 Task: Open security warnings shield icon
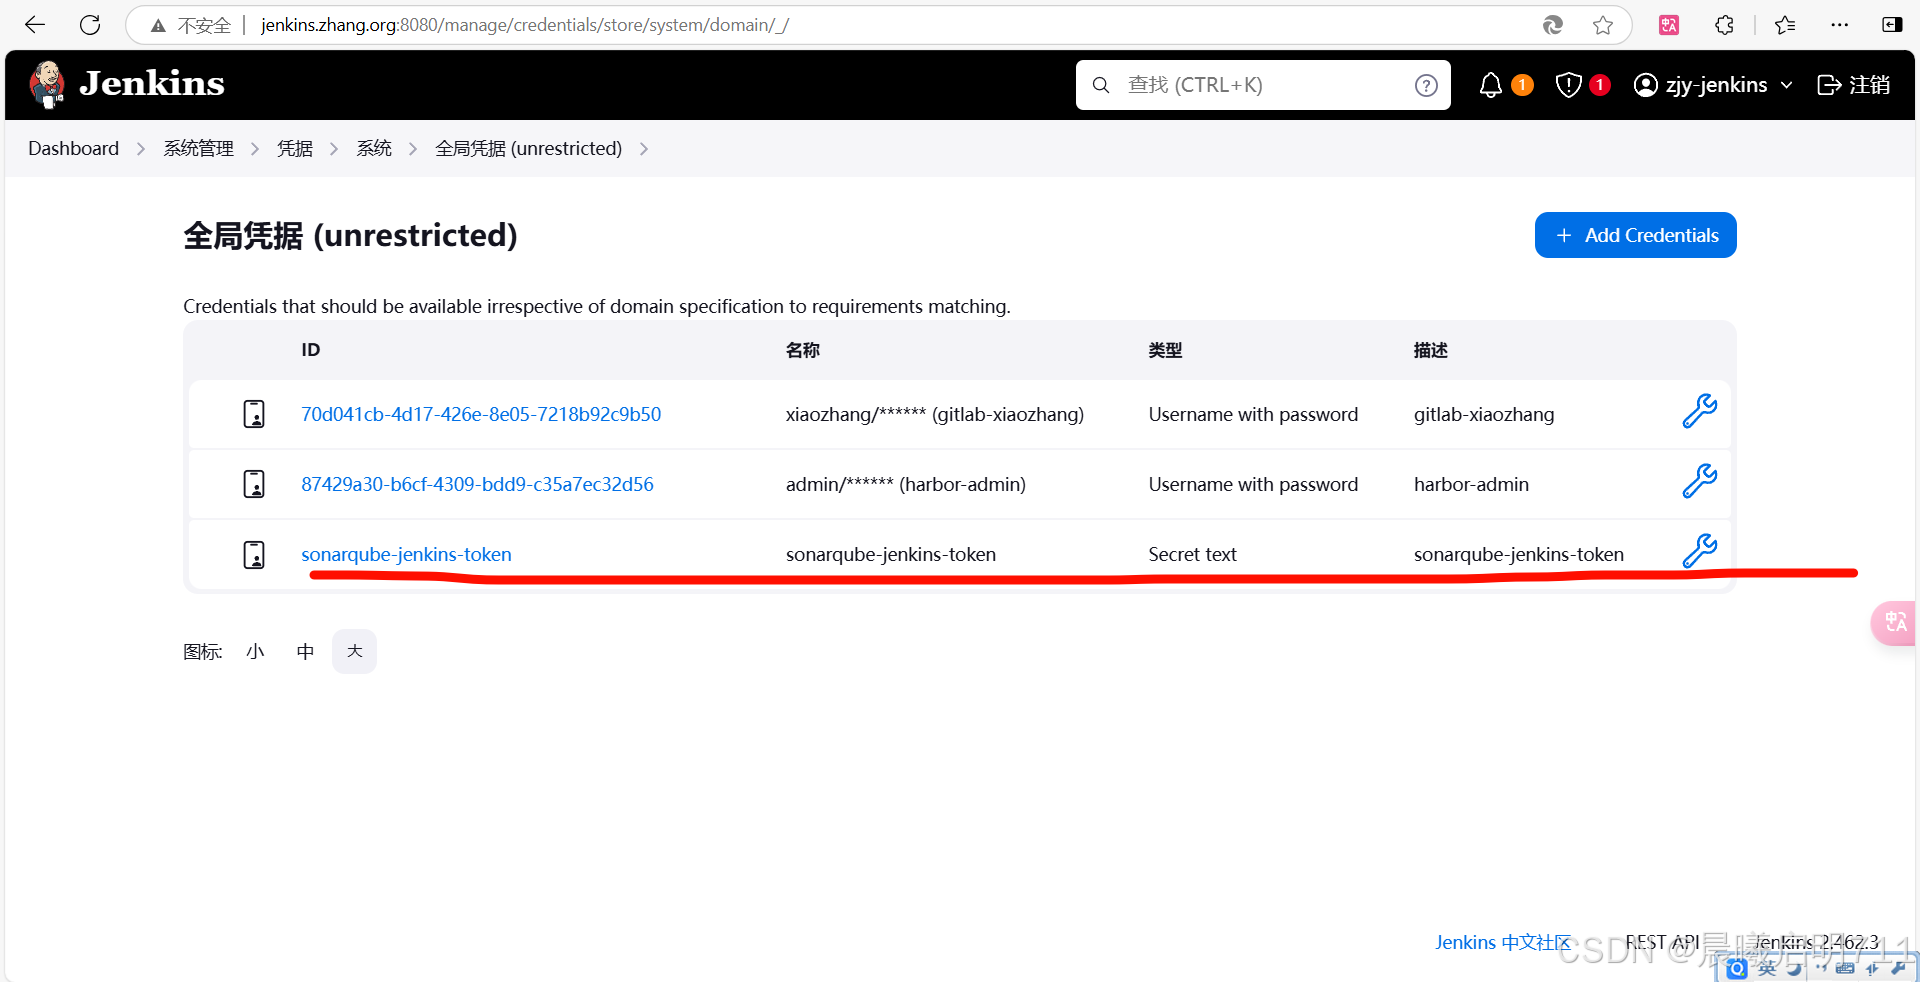(x=1568, y=85)
